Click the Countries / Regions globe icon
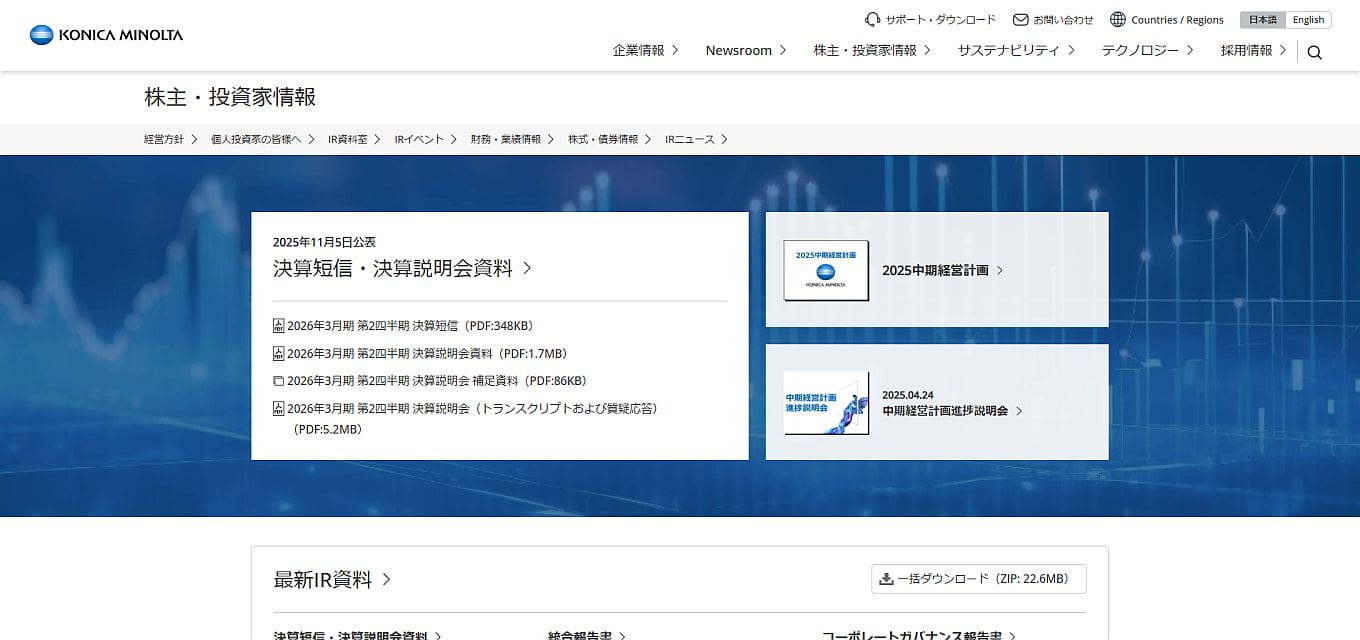Image resolution: width=1360 pixels, height=640 pixels. (x=1118, y=20)
